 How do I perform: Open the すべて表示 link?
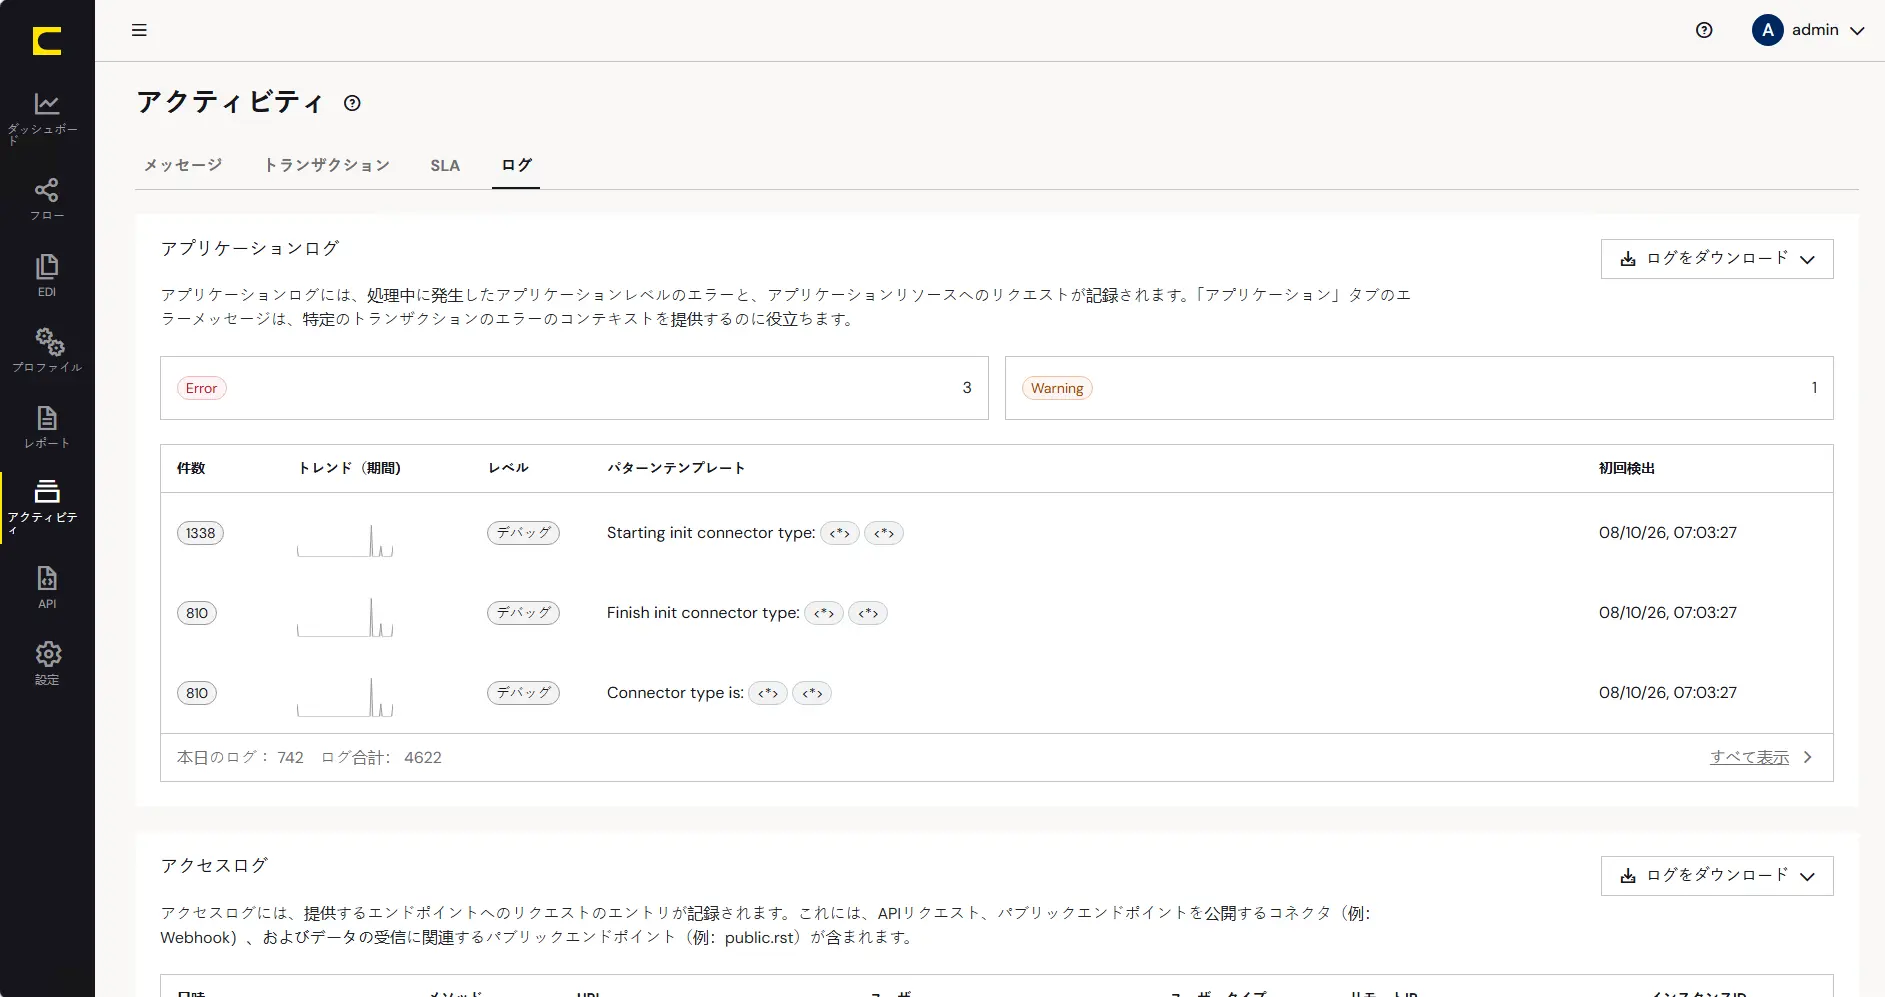(x=1749, y=758)
